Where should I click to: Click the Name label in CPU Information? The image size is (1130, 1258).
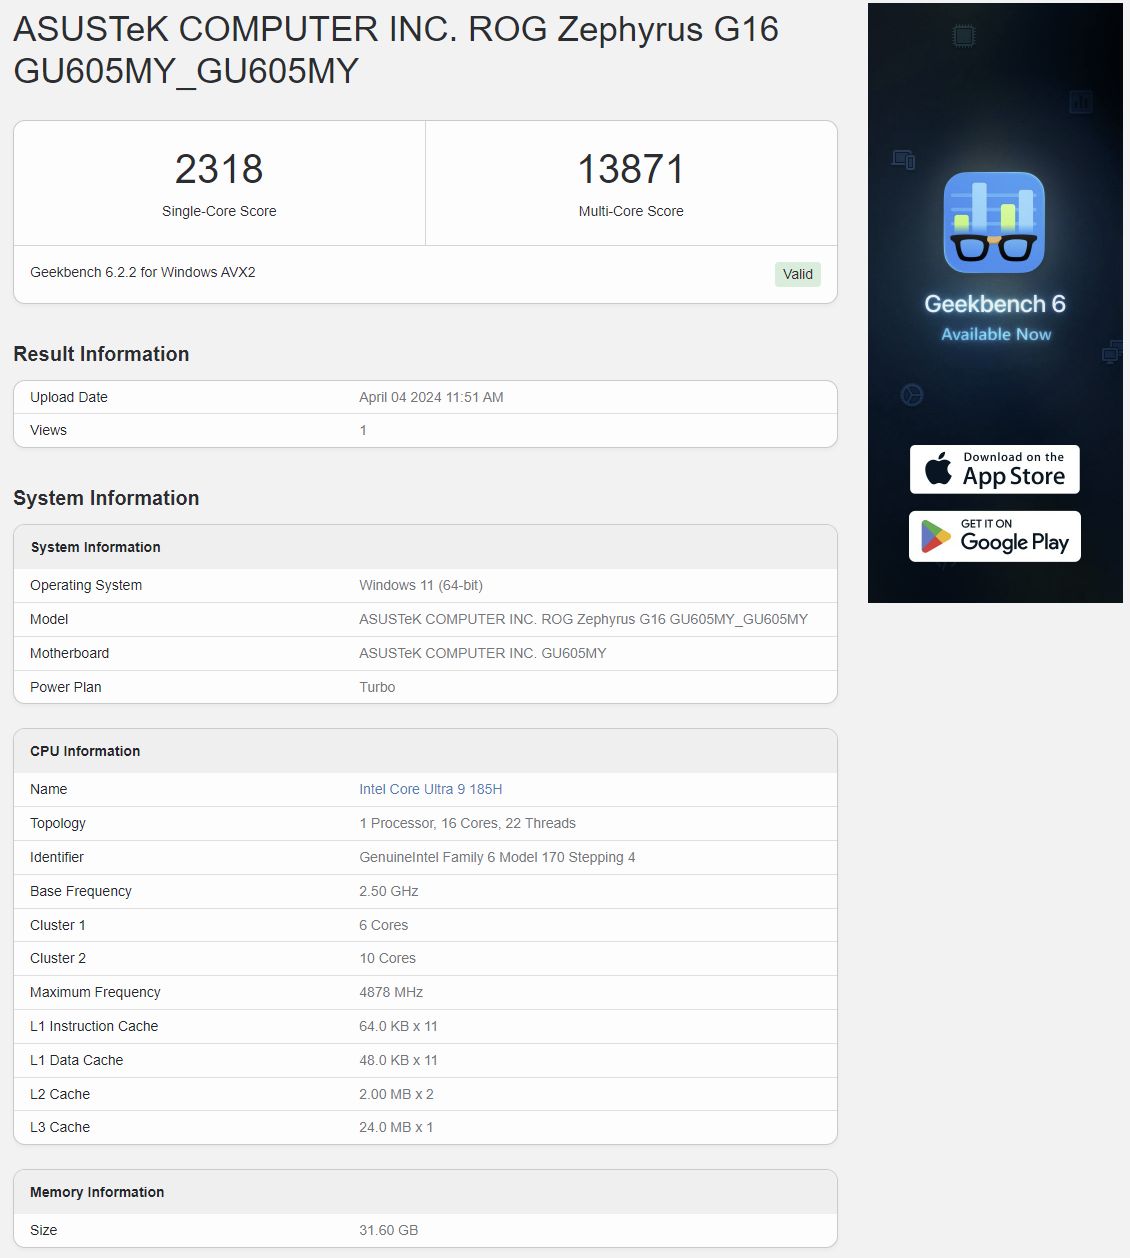click(48, 789)
